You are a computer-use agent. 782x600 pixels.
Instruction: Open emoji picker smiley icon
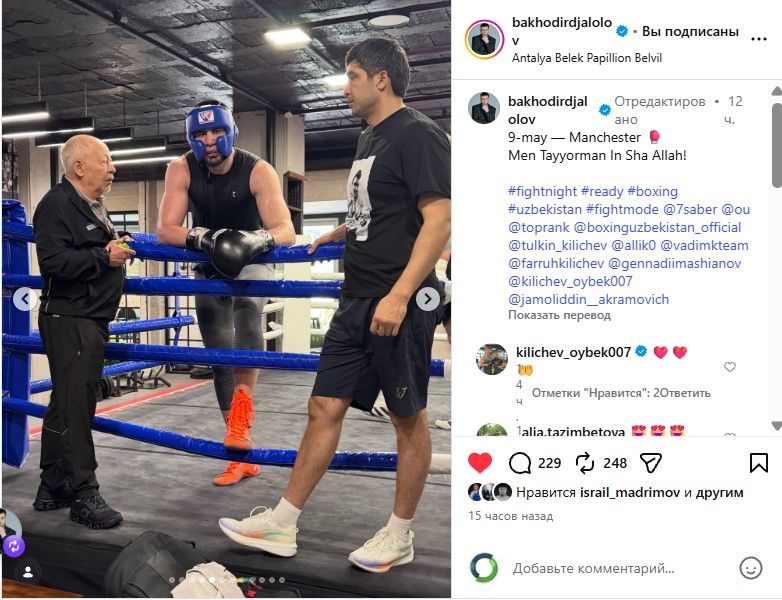pyautogui.click(x=751, y=568)
